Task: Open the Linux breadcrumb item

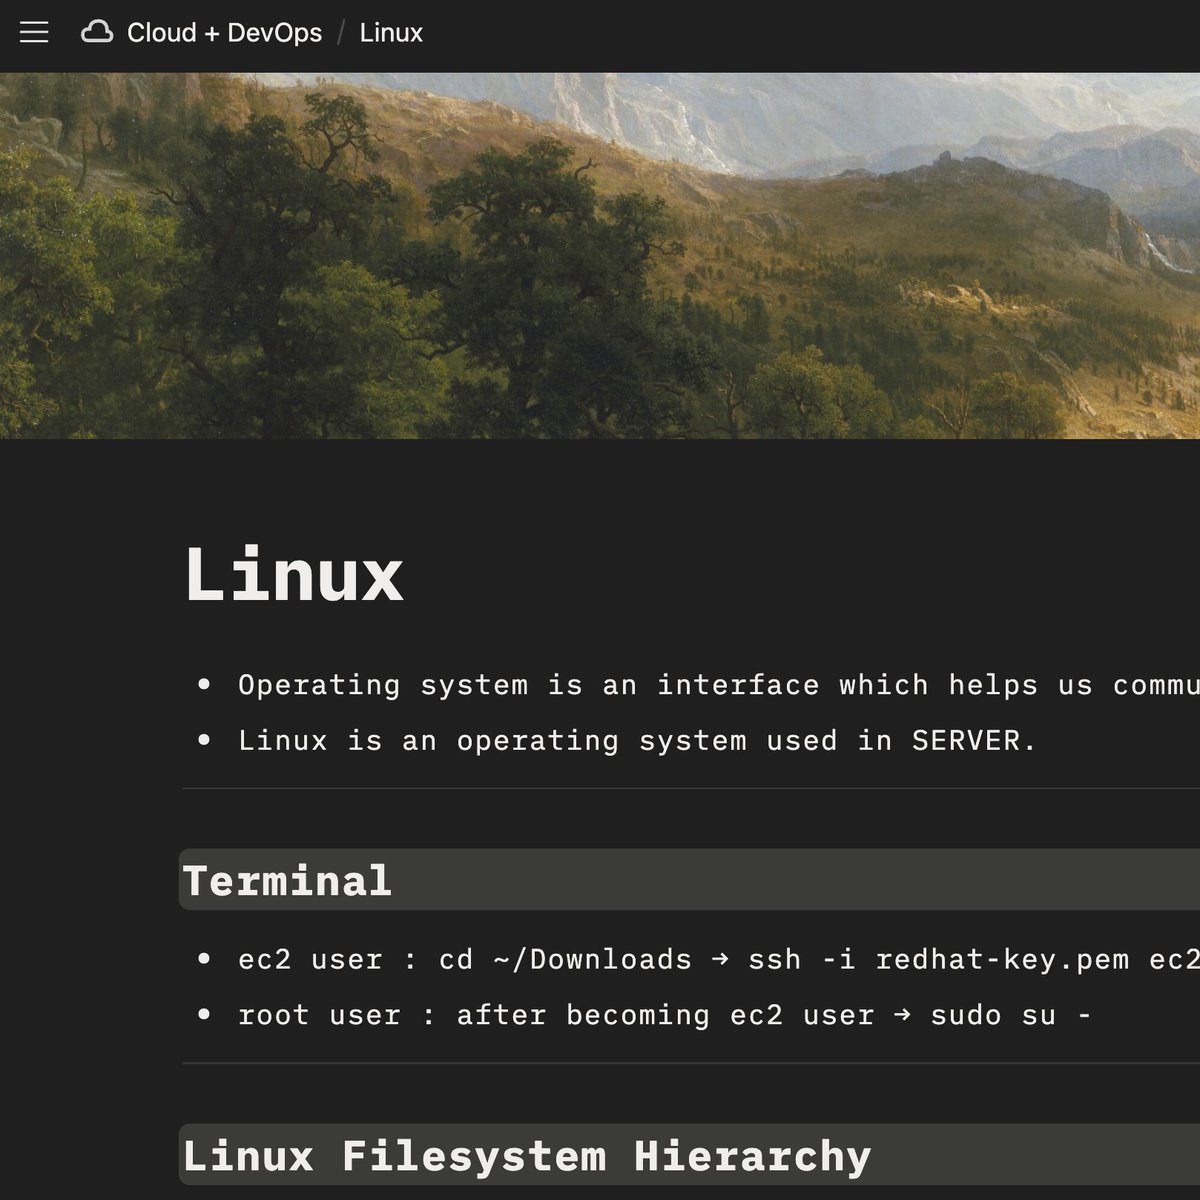Action: tap(391, 33)
